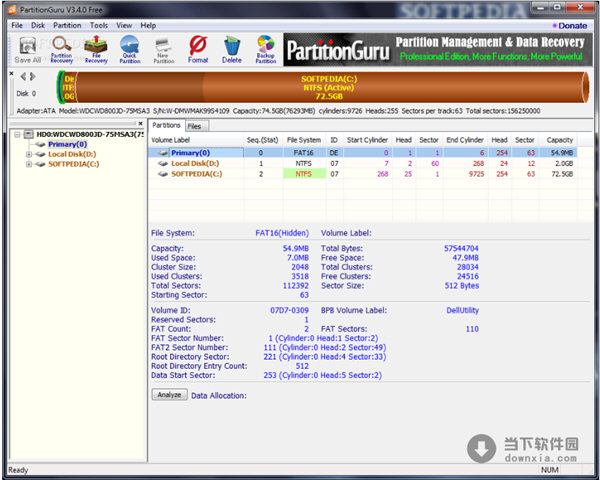The image size is (600, 480).
Task: Expand SOFTPEDIA(C:) in the tree
Action: tap(29, 164)
